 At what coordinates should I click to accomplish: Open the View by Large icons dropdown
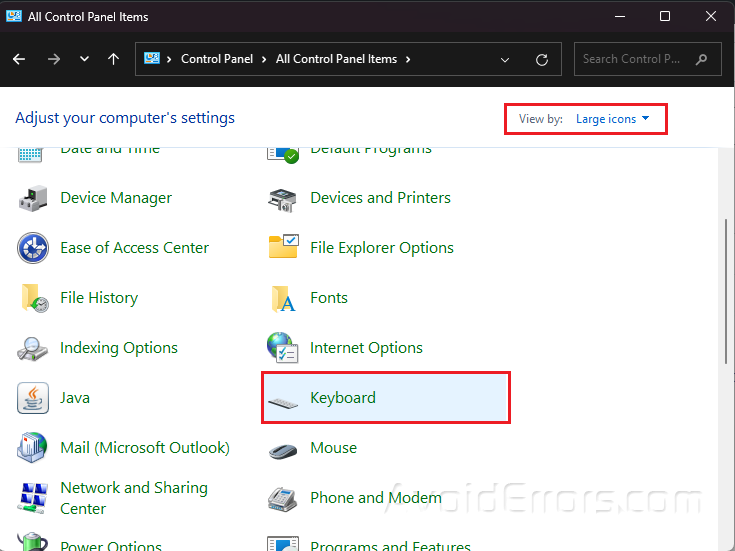612,119
